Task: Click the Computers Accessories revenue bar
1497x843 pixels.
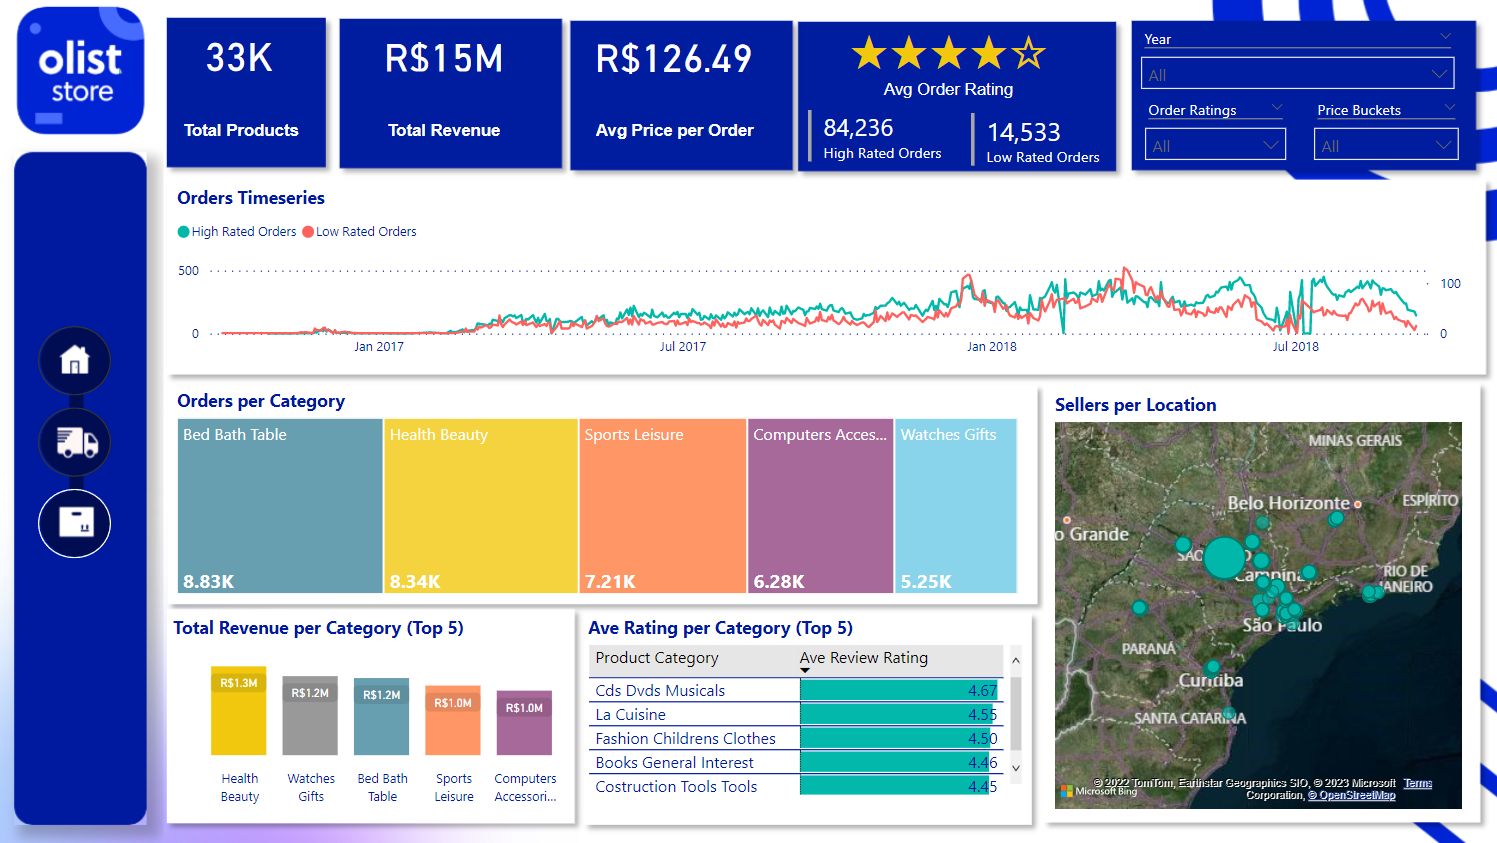Action: (524, 723)
